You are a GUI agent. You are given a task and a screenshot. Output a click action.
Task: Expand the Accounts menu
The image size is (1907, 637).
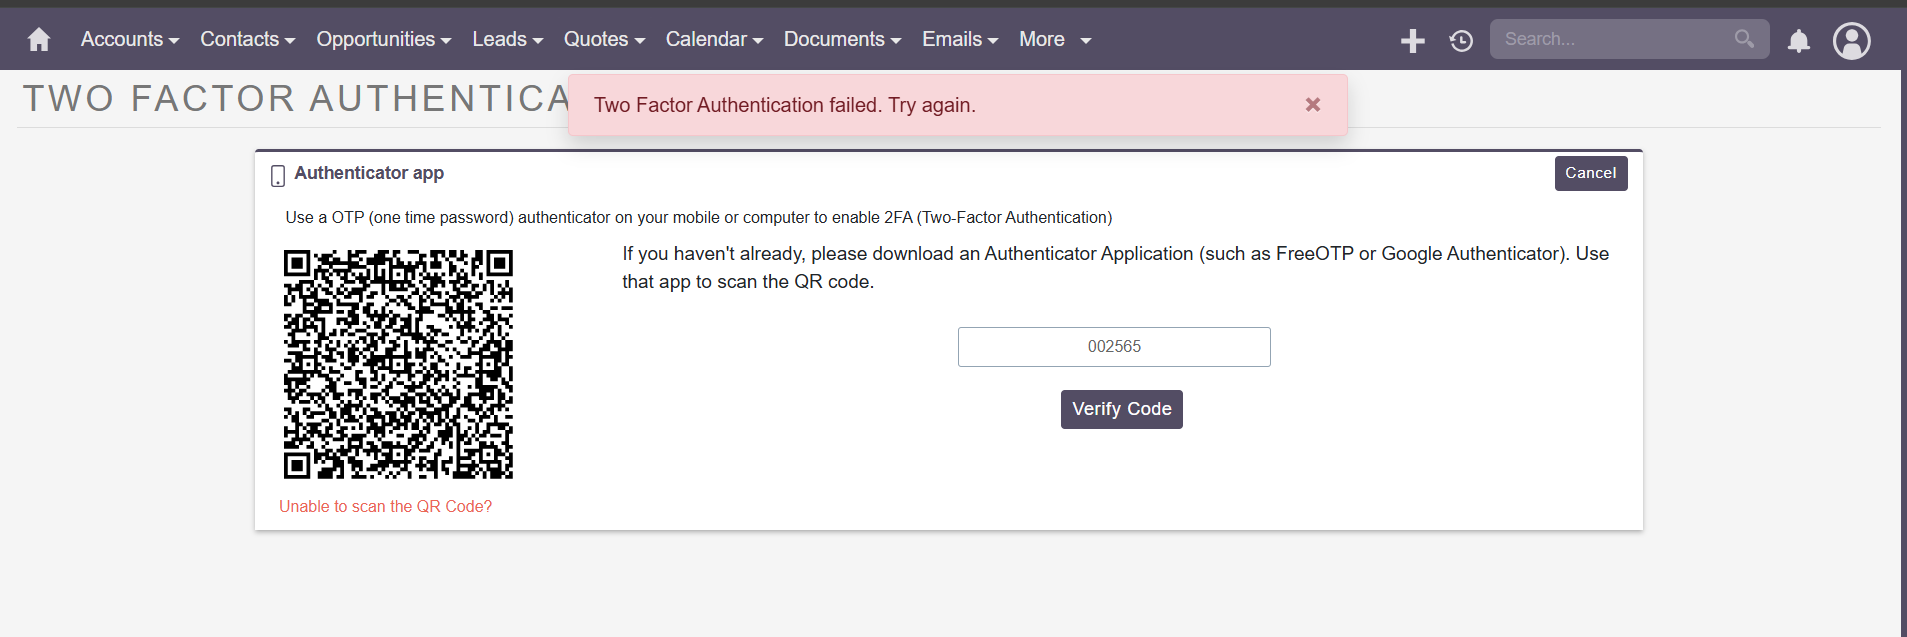pyautogui.click(x=130, y=39)
